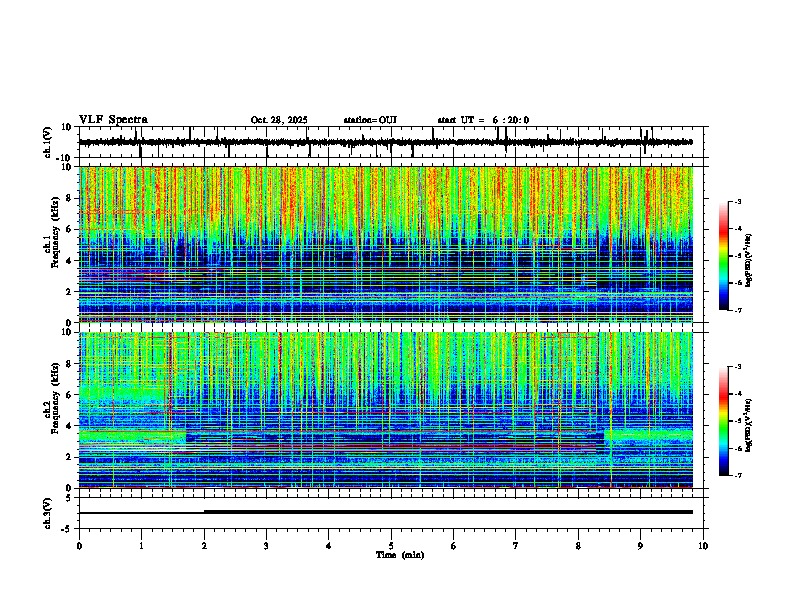Click the ch.2 "Frequency (kHz)" axis label
The image size is (792, 612).
click(55, 398)
